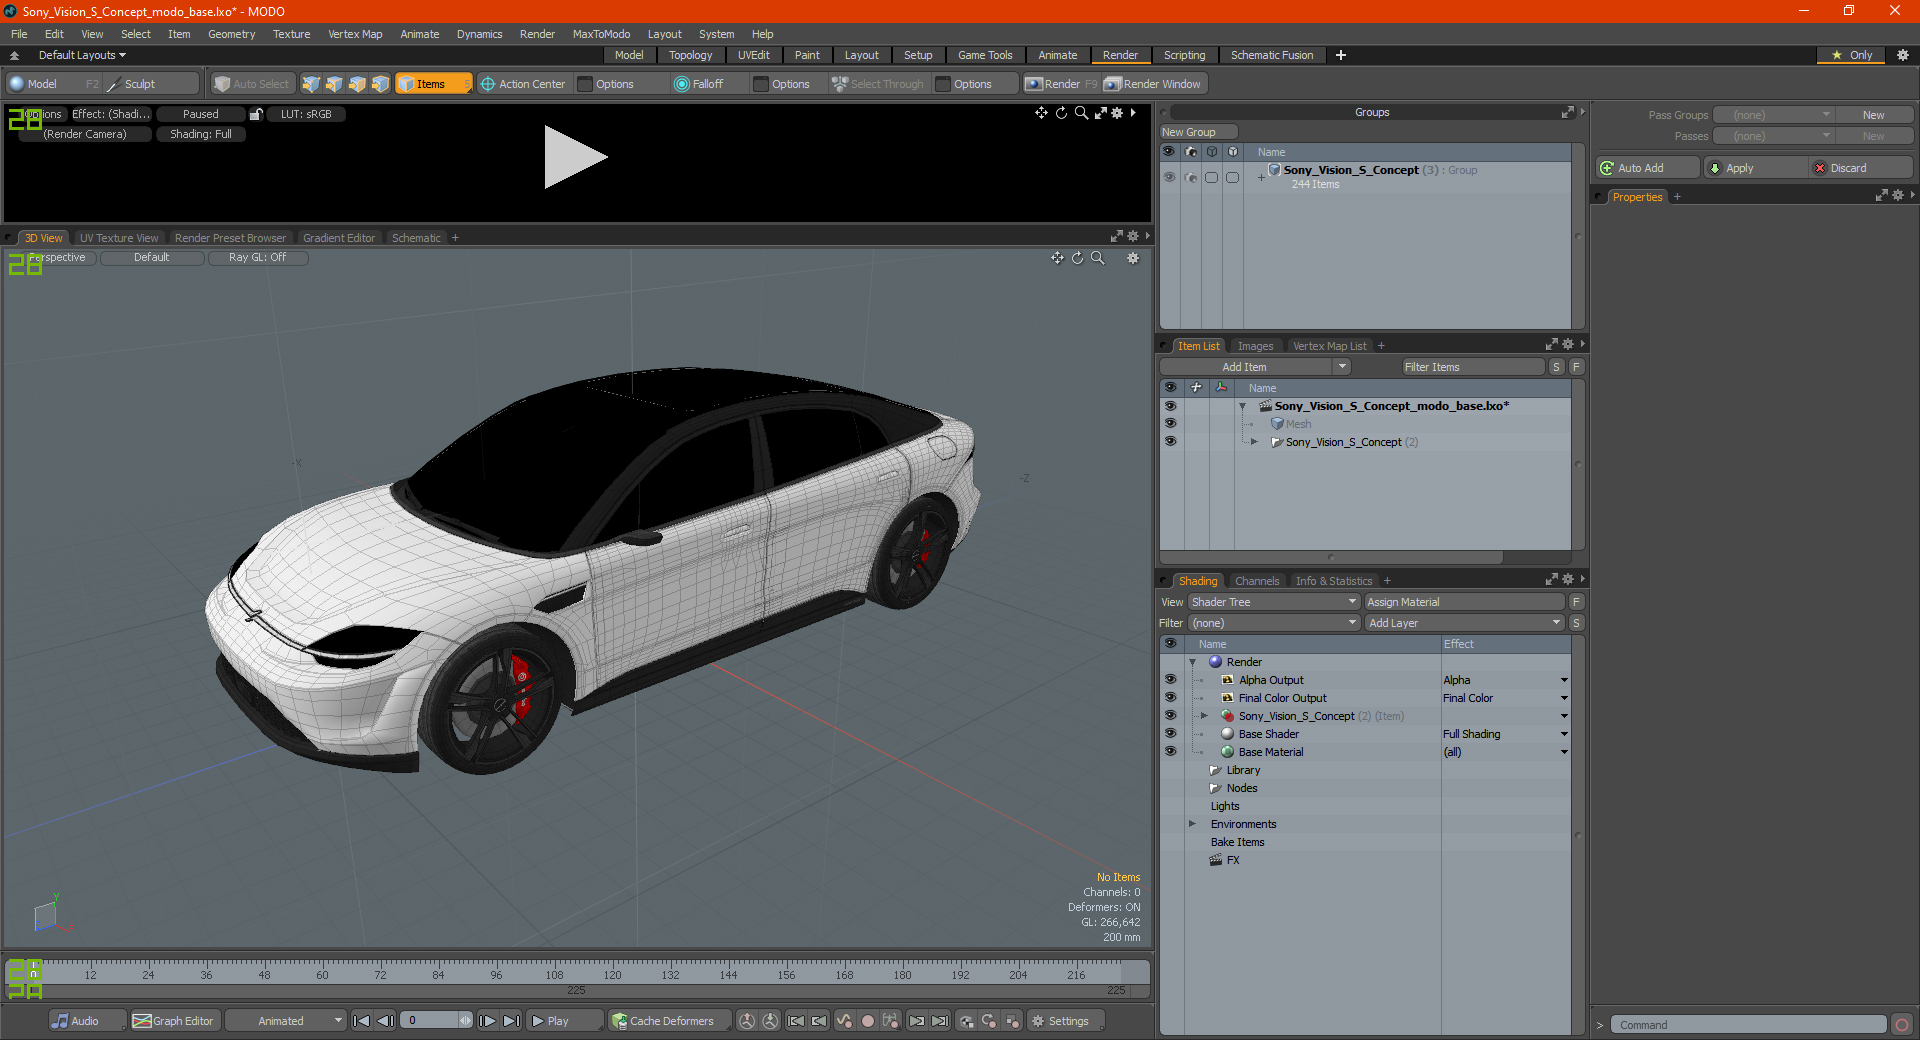The width and height of the screenshot is (1920, 1040).
Task: Open the Add Layer dropdown
Action: point(1465,623)
